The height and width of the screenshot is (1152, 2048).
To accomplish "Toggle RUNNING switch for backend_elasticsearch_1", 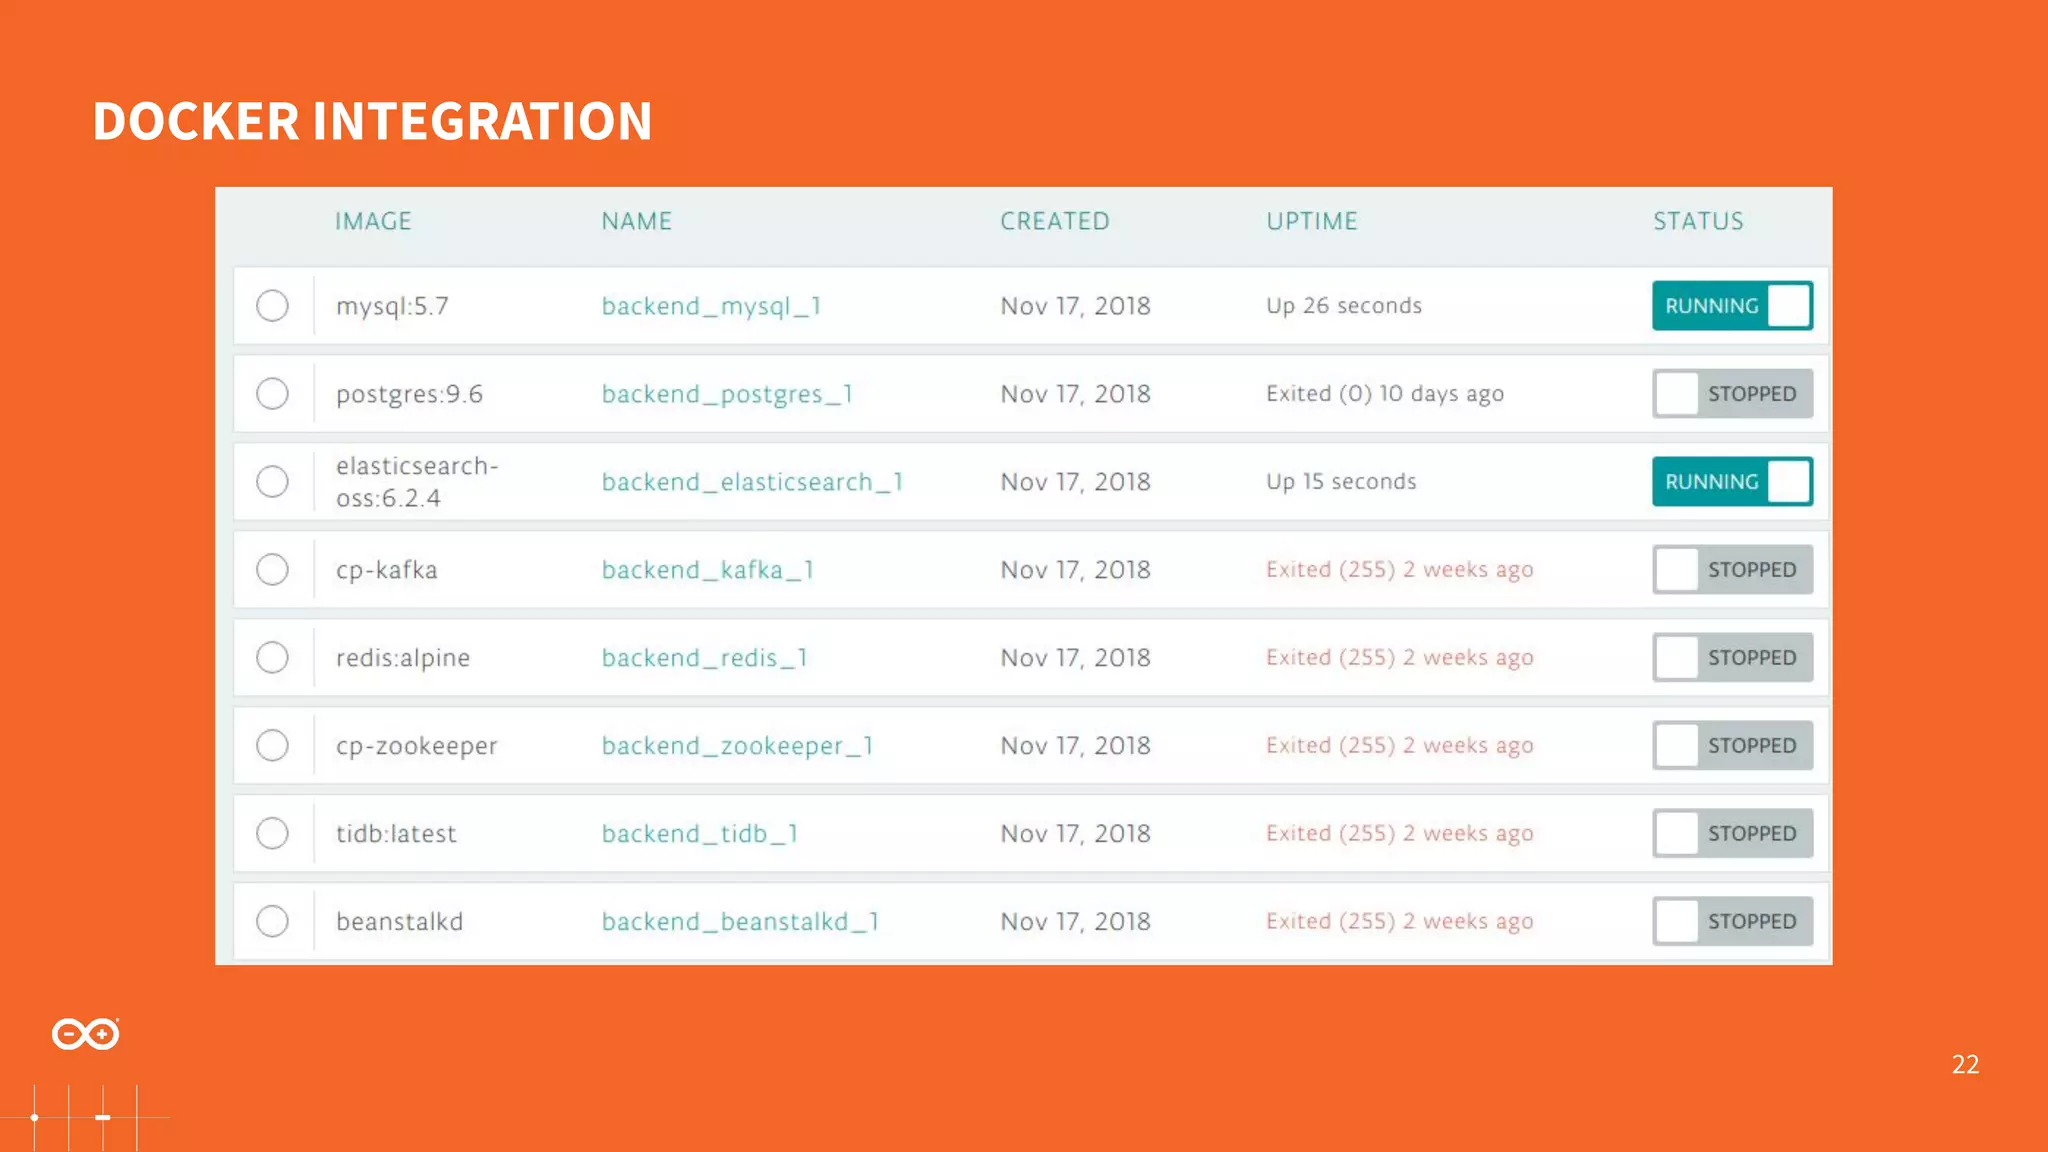I will coord(1732,482).
